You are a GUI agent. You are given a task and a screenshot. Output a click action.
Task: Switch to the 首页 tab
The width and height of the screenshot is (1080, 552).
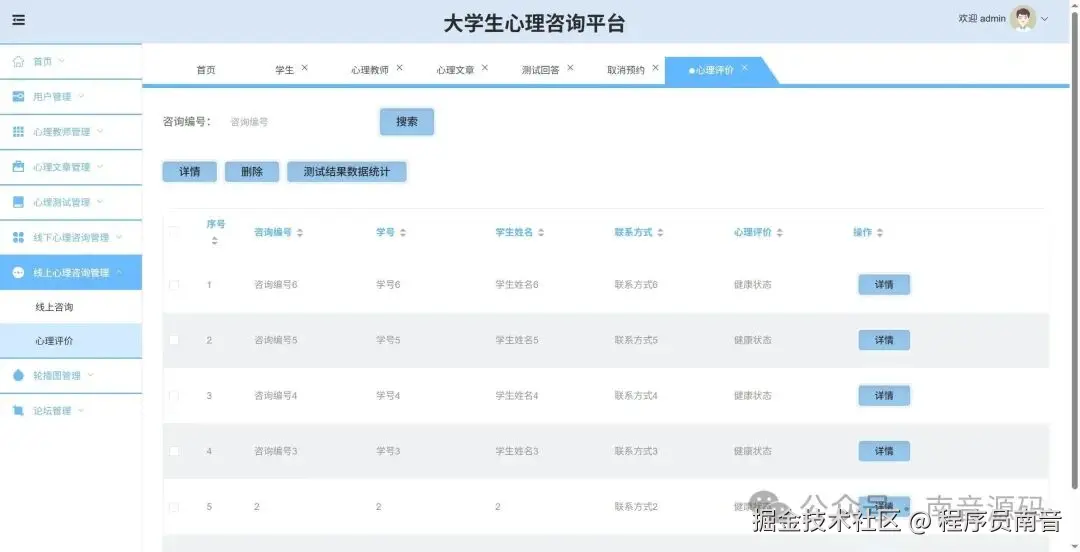click(206, 70)
